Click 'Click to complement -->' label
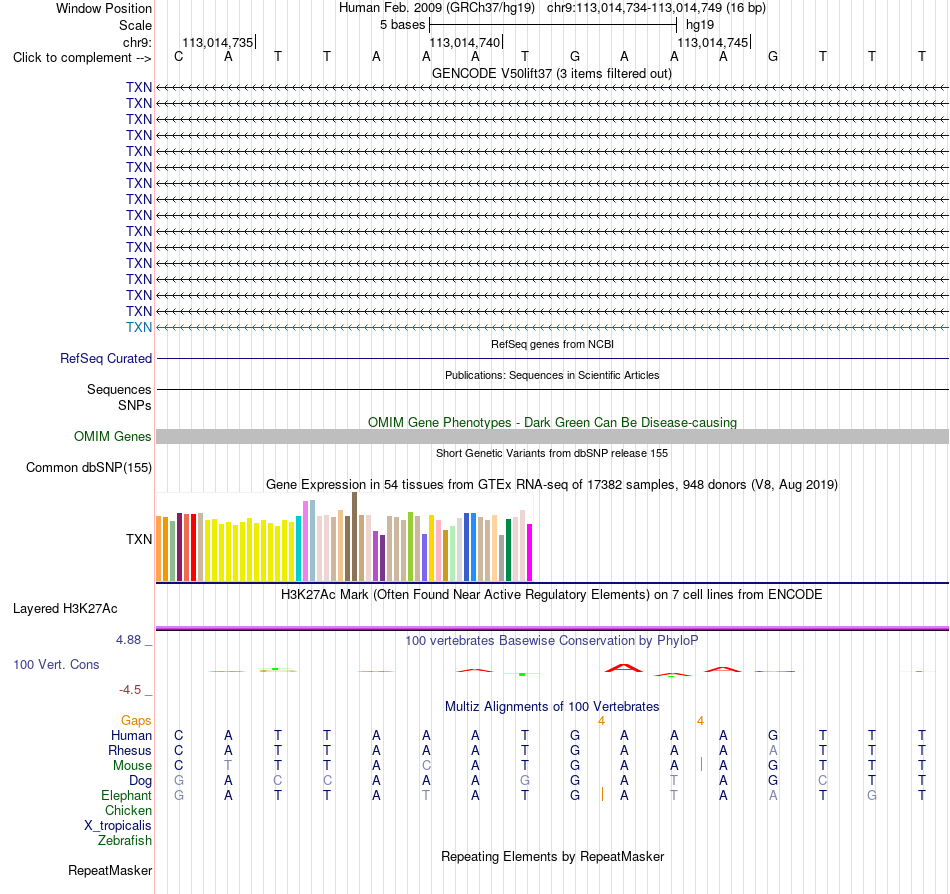Screen dimensions: 950x894 point(82,58)
